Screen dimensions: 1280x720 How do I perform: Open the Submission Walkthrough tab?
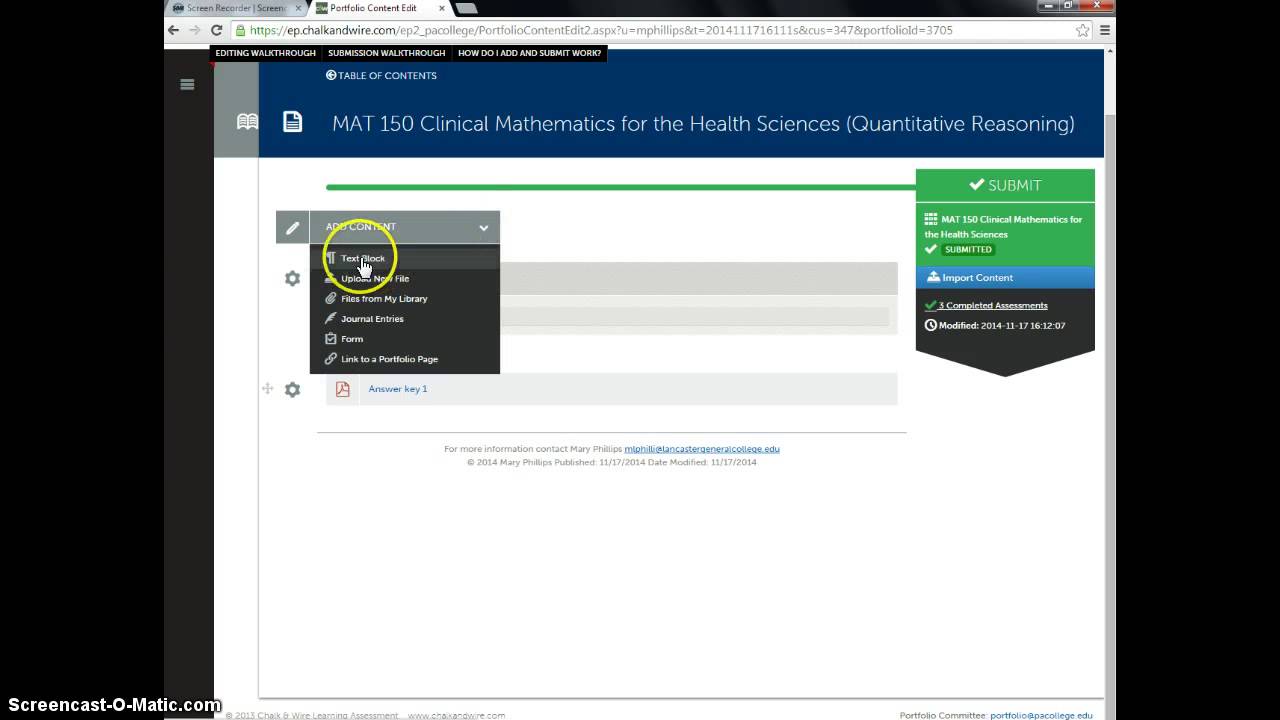pos(386,53)
